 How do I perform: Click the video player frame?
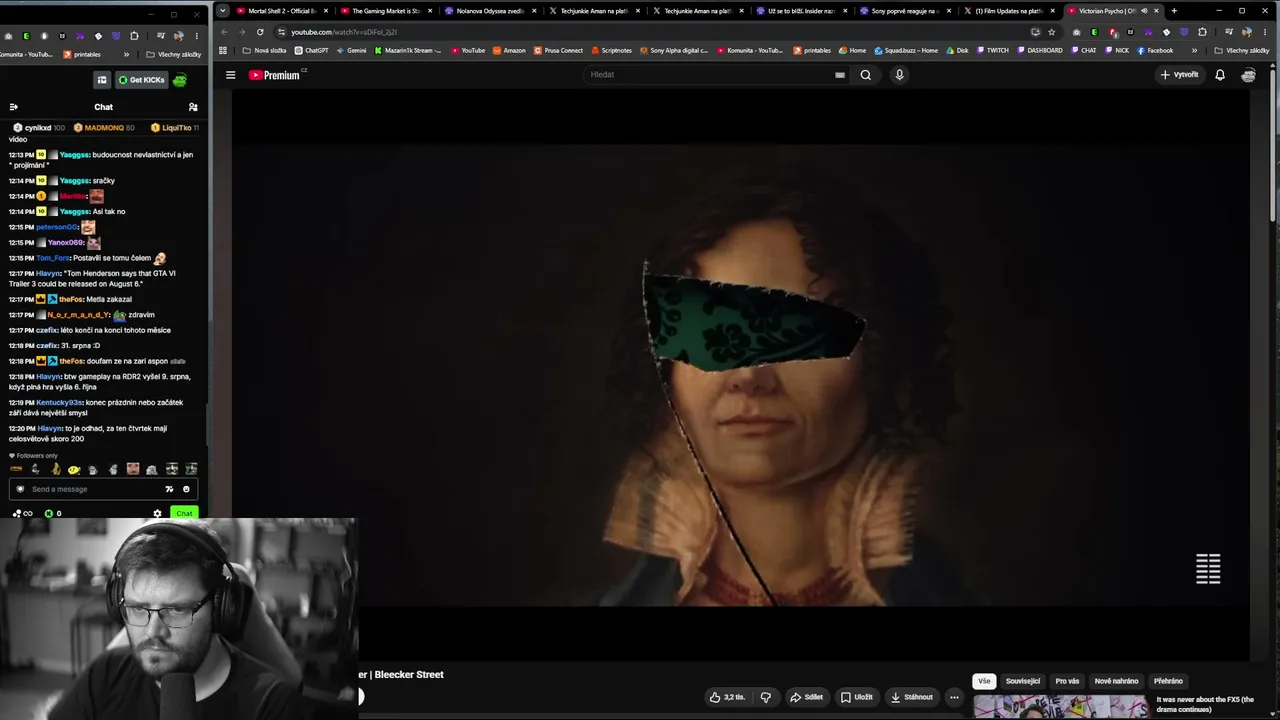coord(740,375)
